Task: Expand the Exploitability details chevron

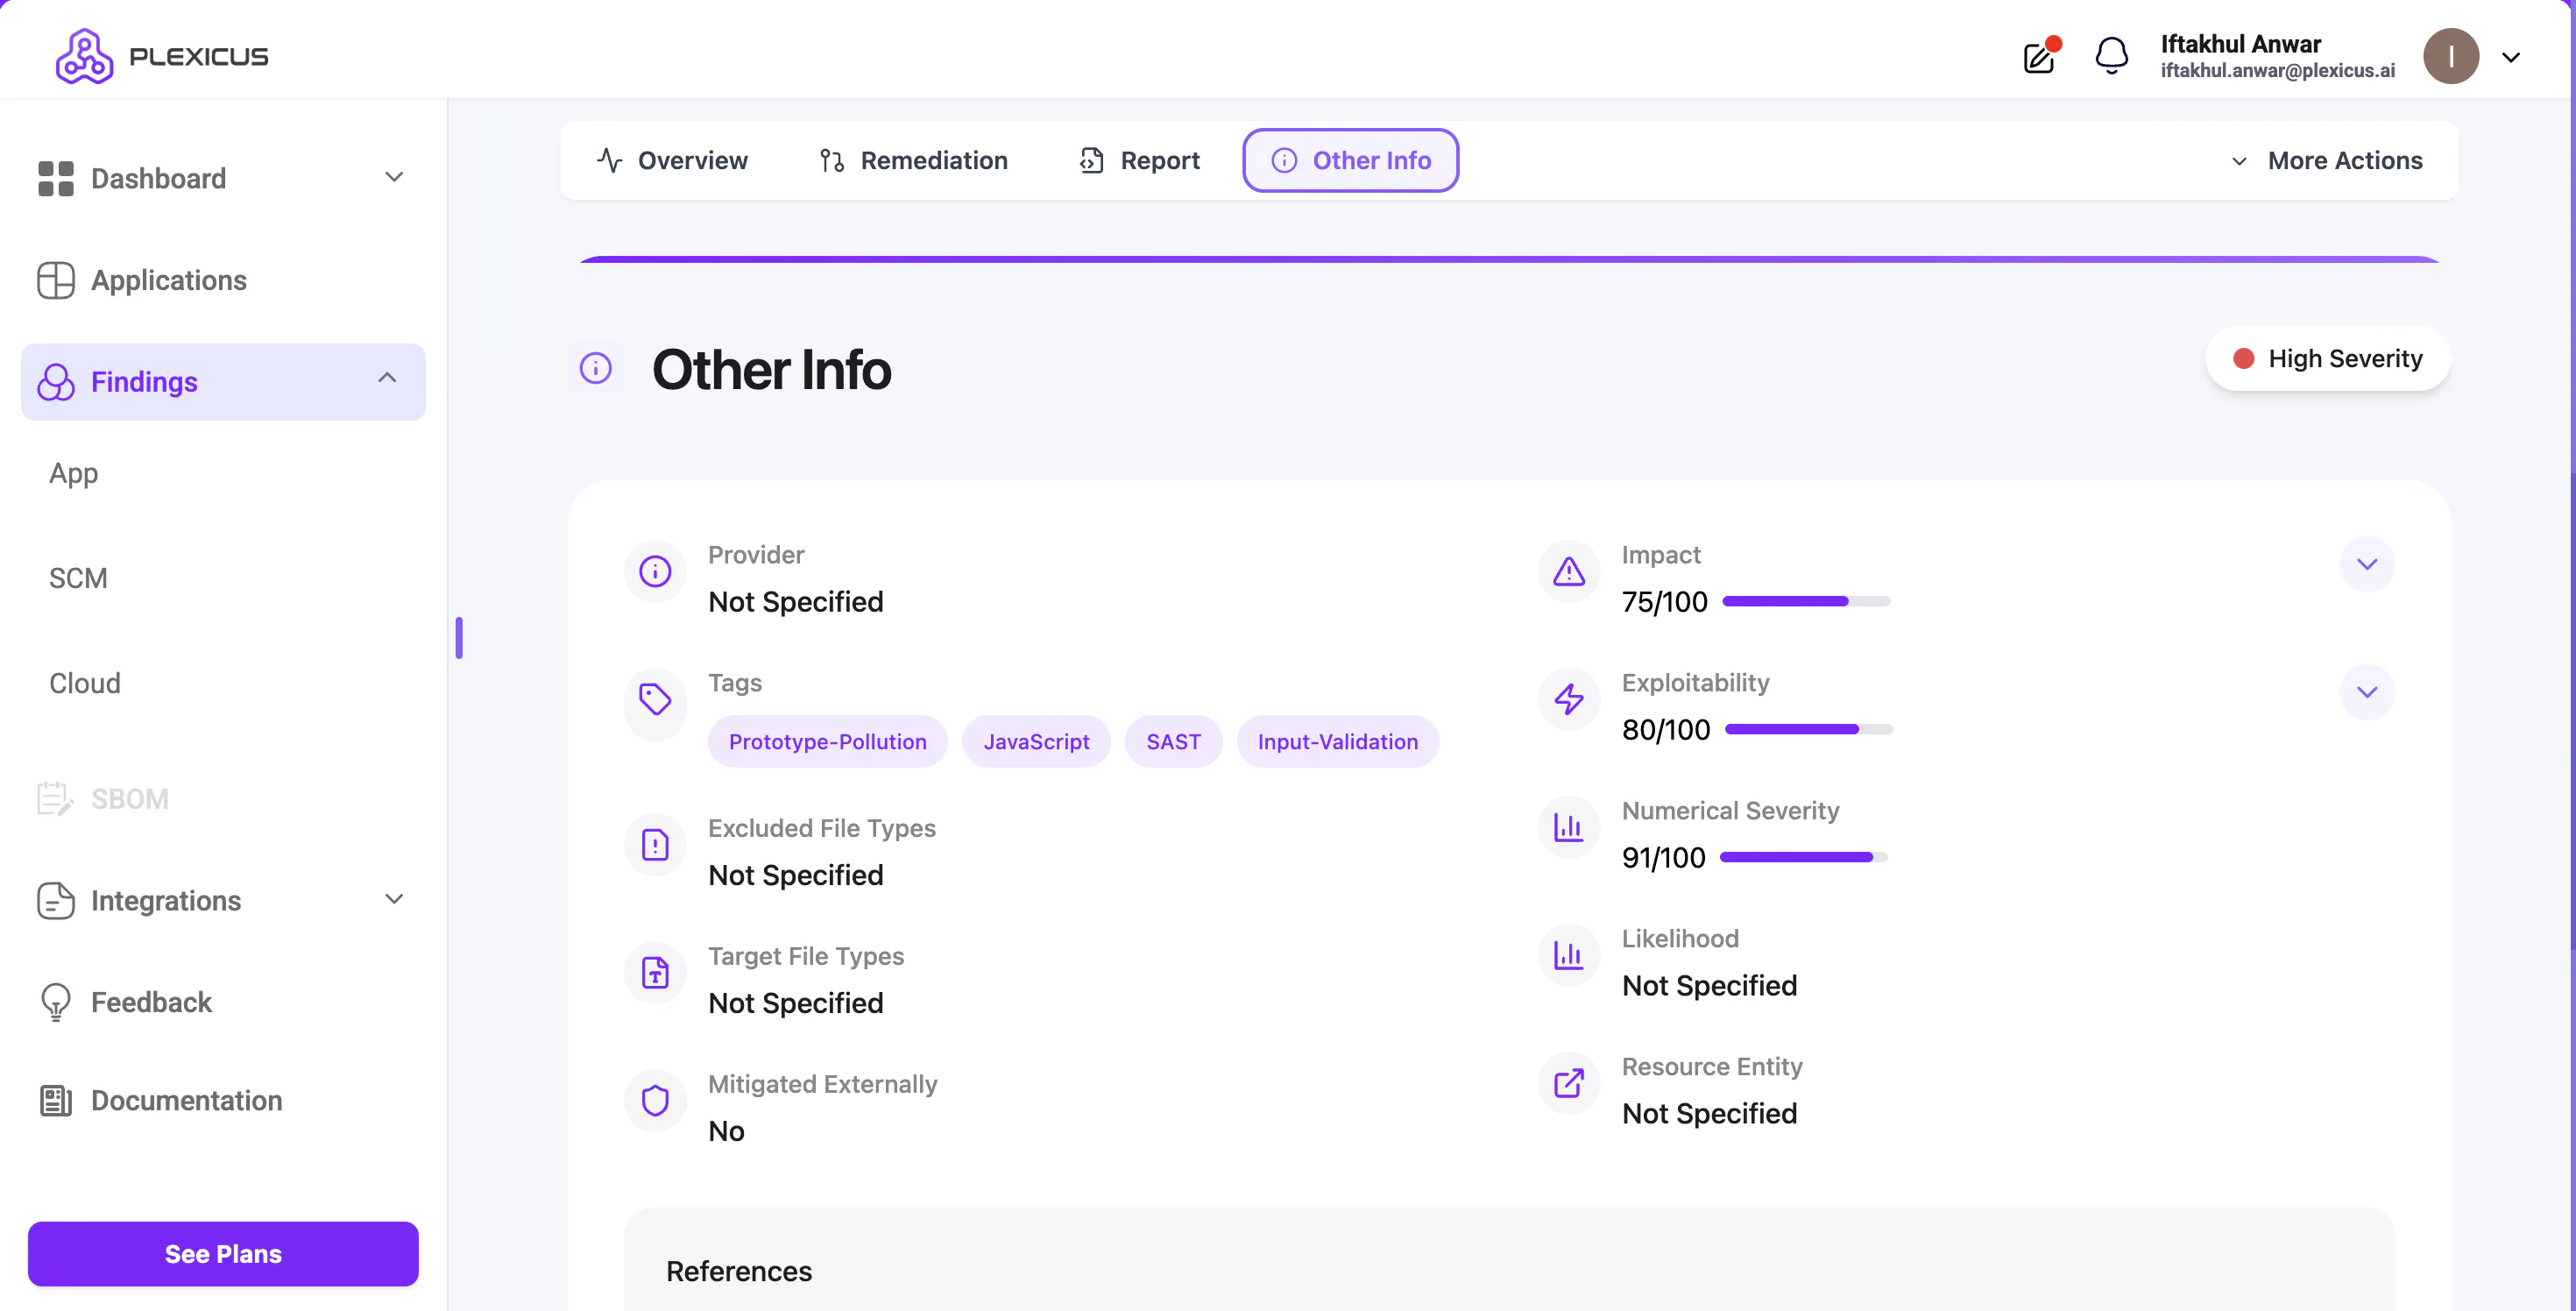Action: [2366, 692]
